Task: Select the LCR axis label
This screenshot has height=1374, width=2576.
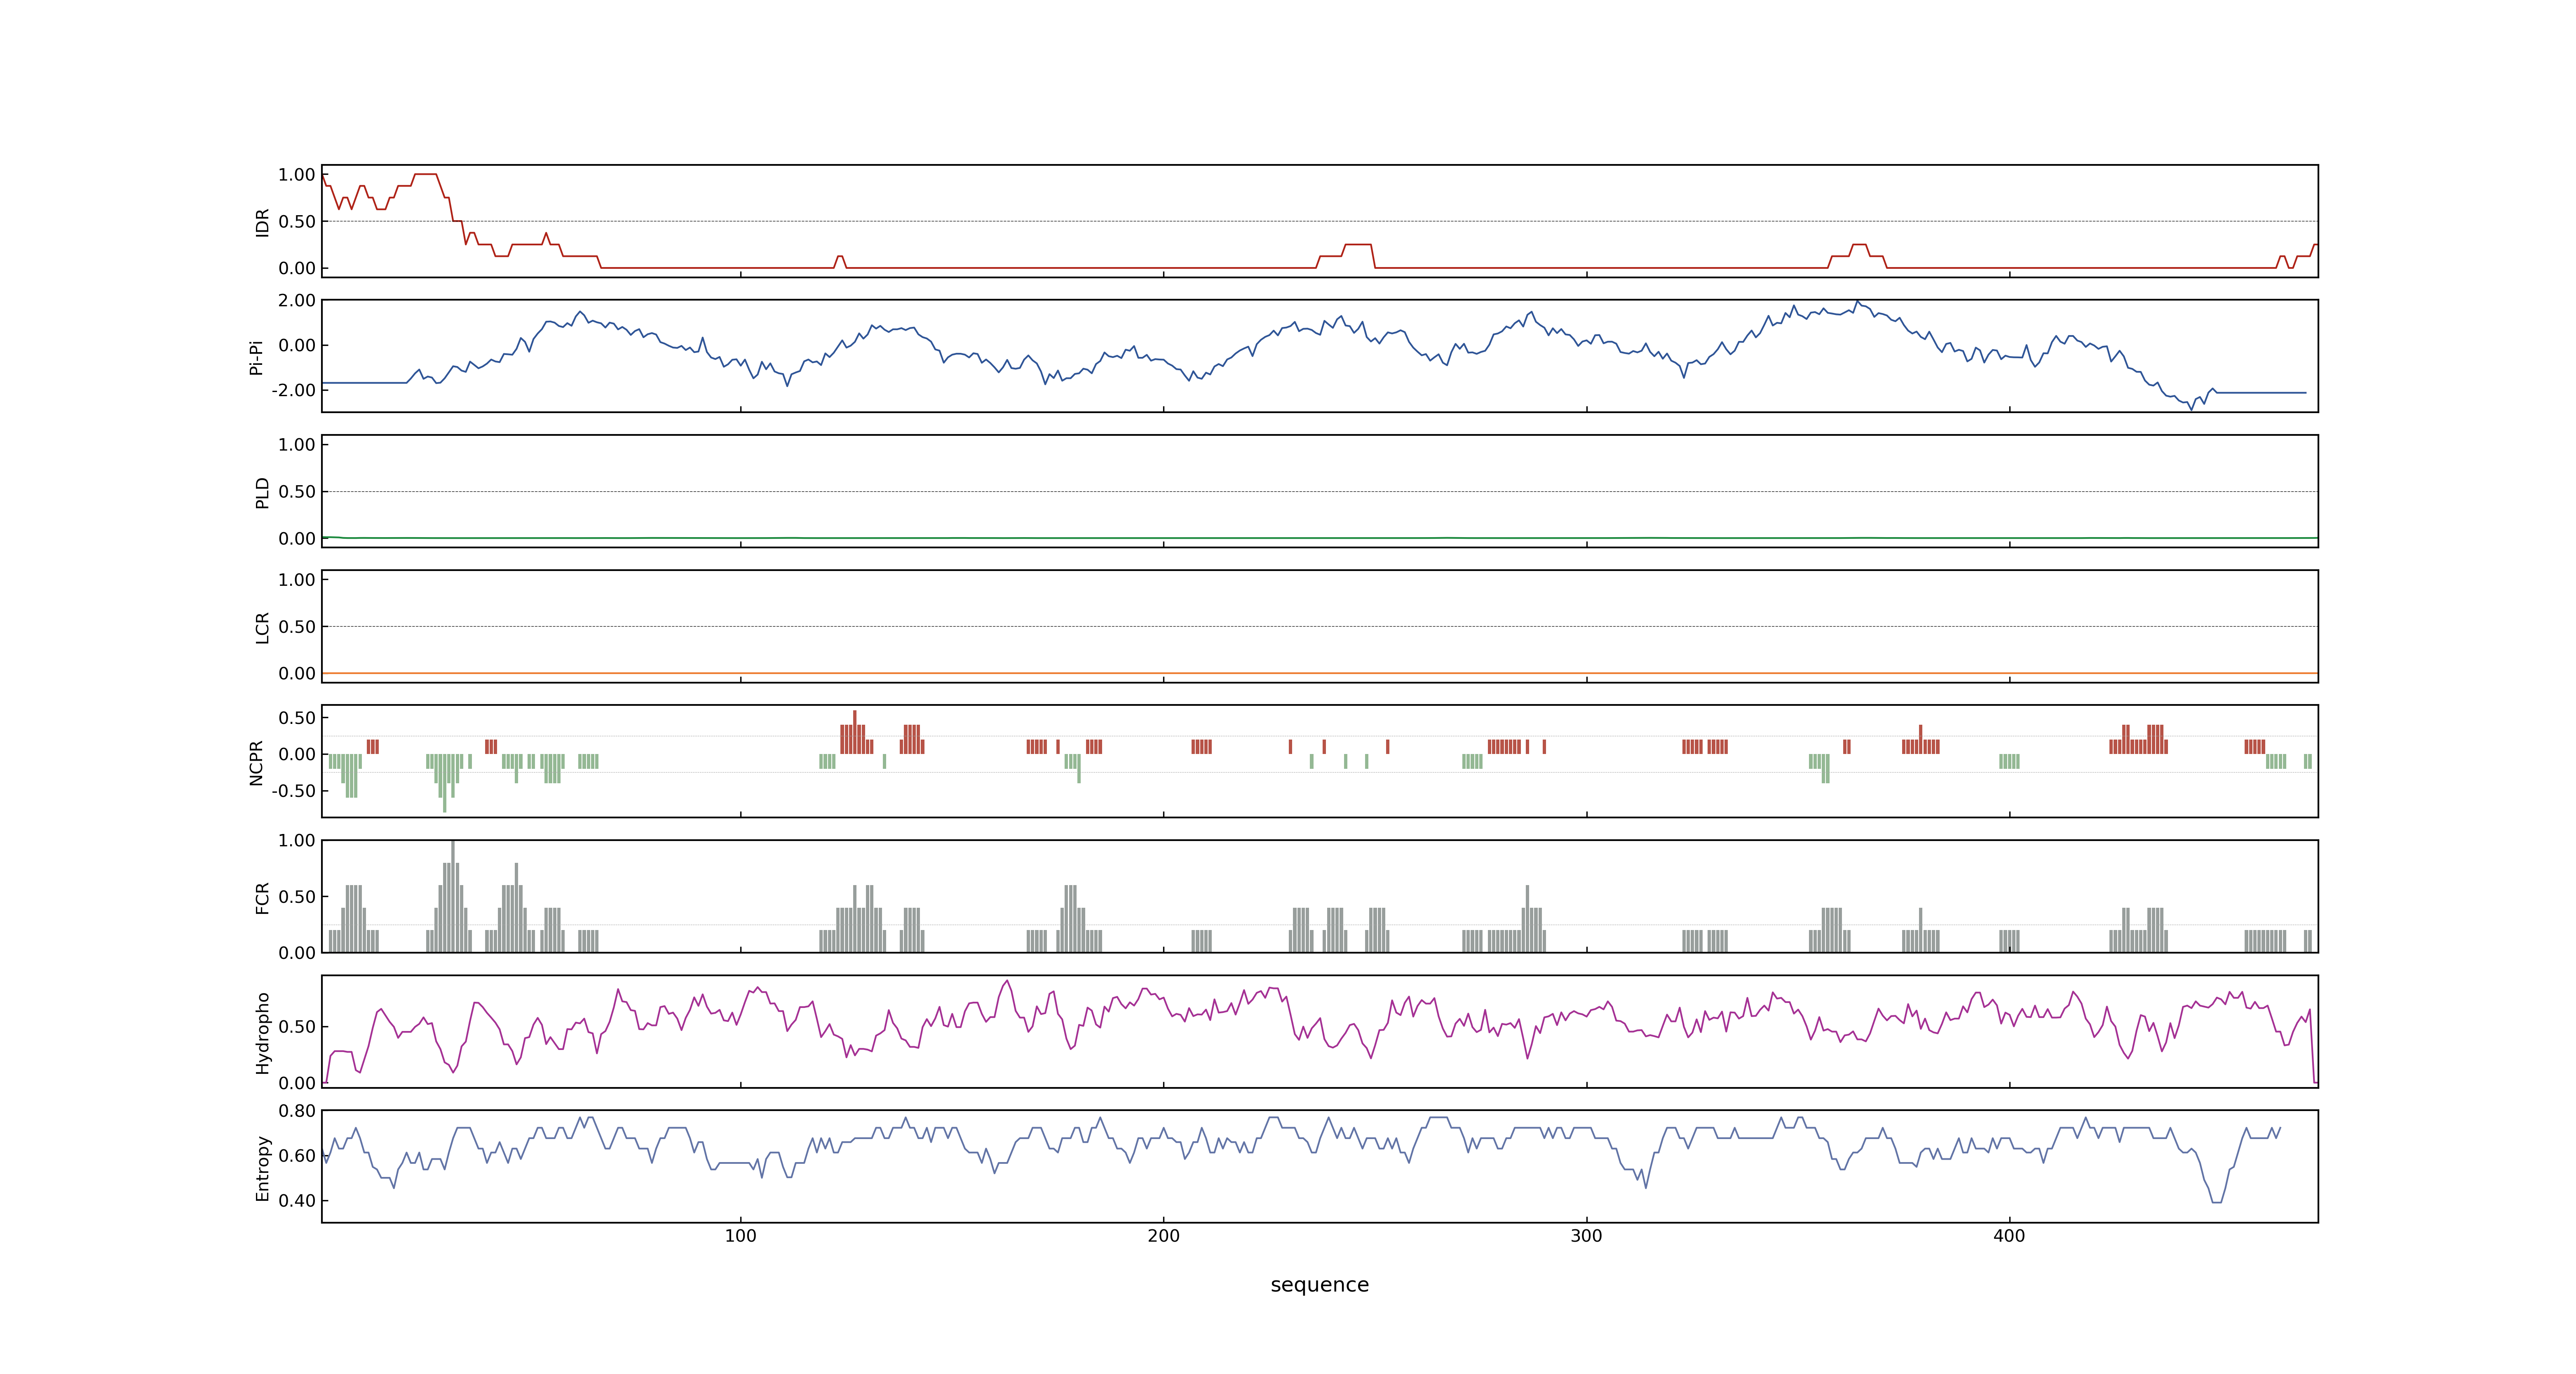Action: coord(263,627)
